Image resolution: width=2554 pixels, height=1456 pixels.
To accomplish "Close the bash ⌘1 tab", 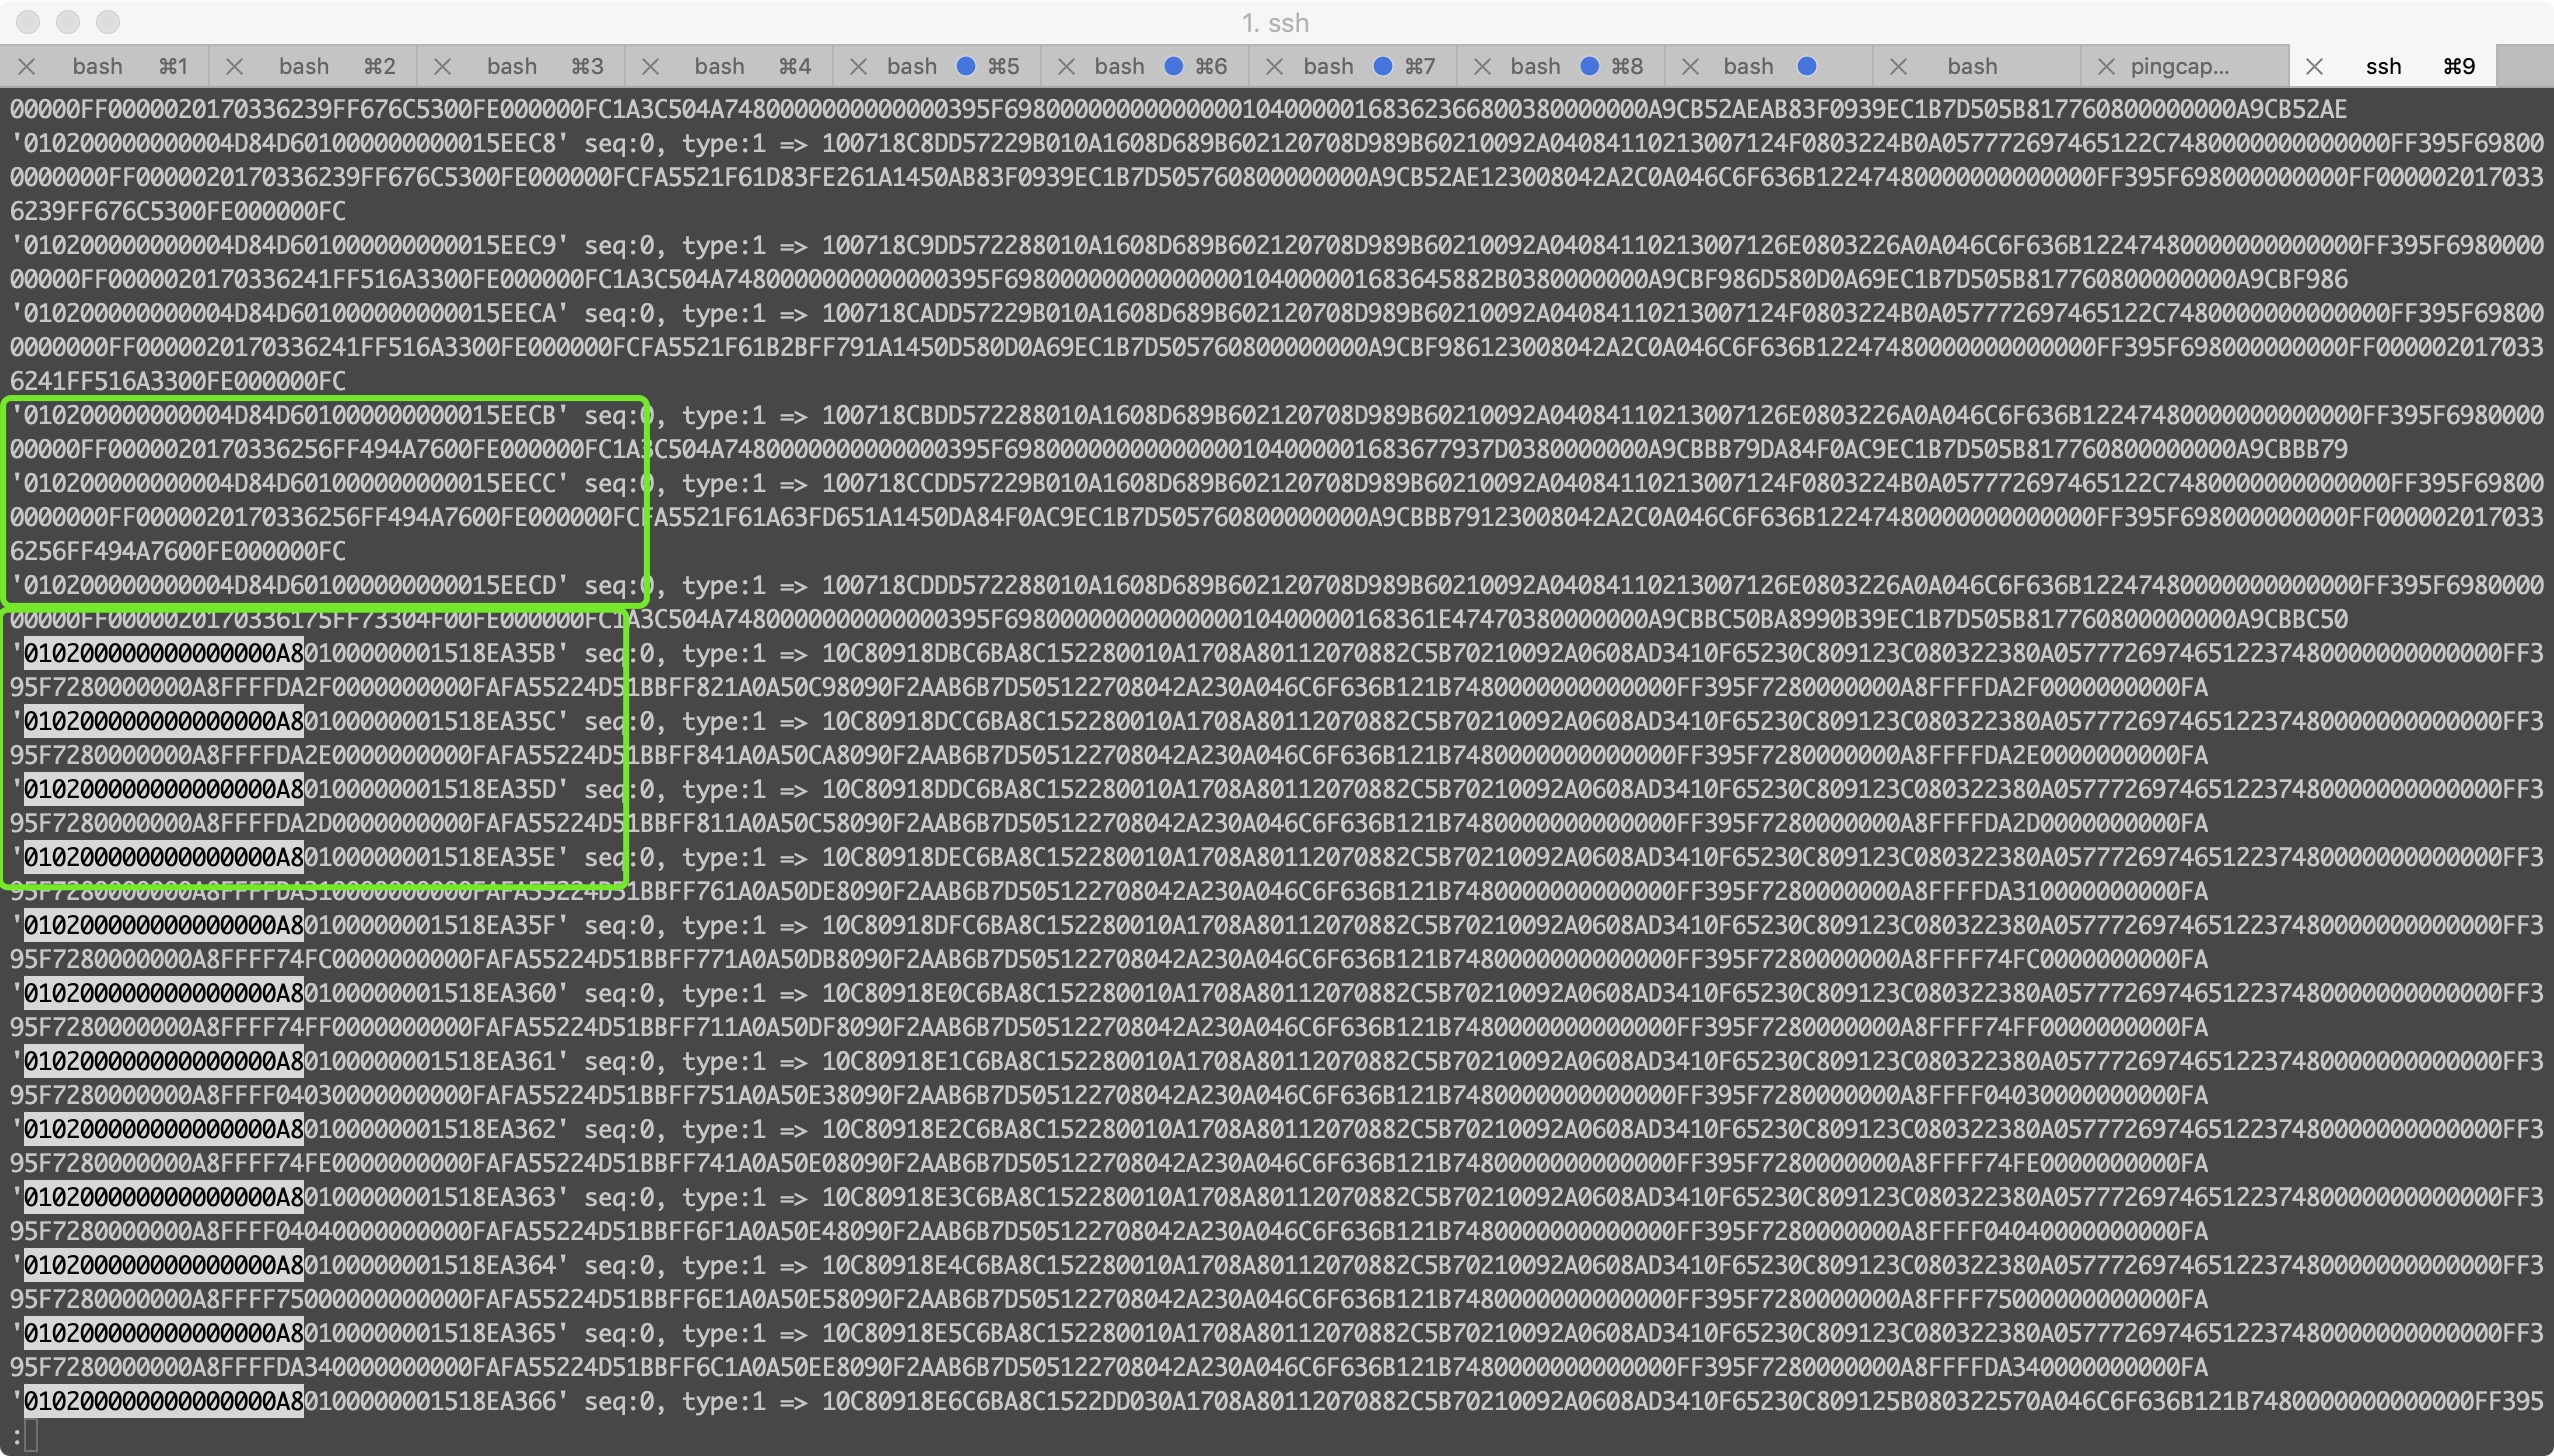I will pos(27,67).
